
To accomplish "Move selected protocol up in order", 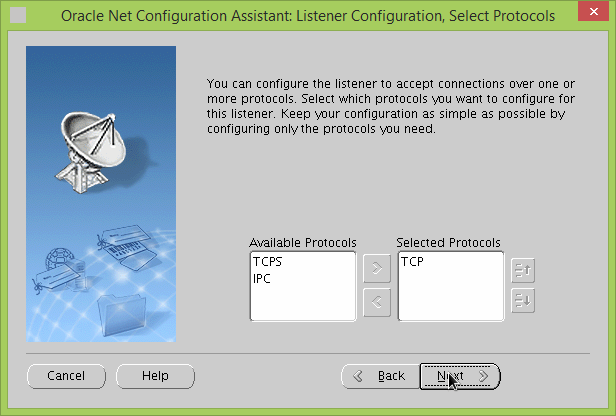I will pos(522,268).
